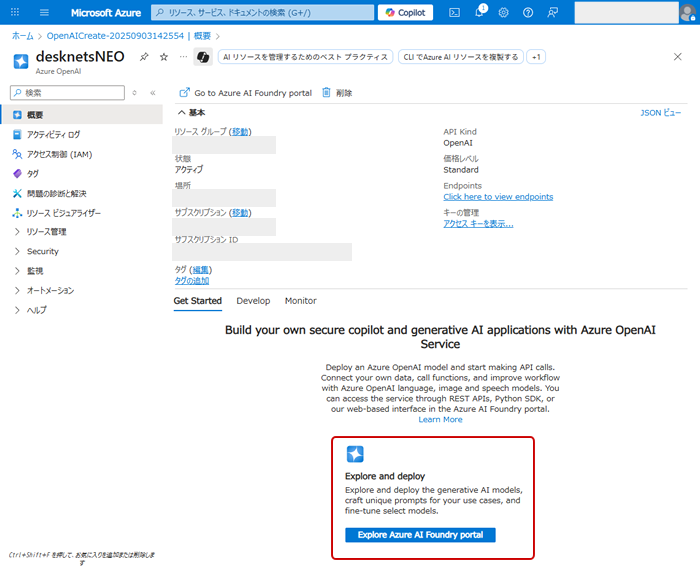700x569 pixels.
Task: Click the 問題の診断と解決 wrench icon
Action: [x=17, y=193]
